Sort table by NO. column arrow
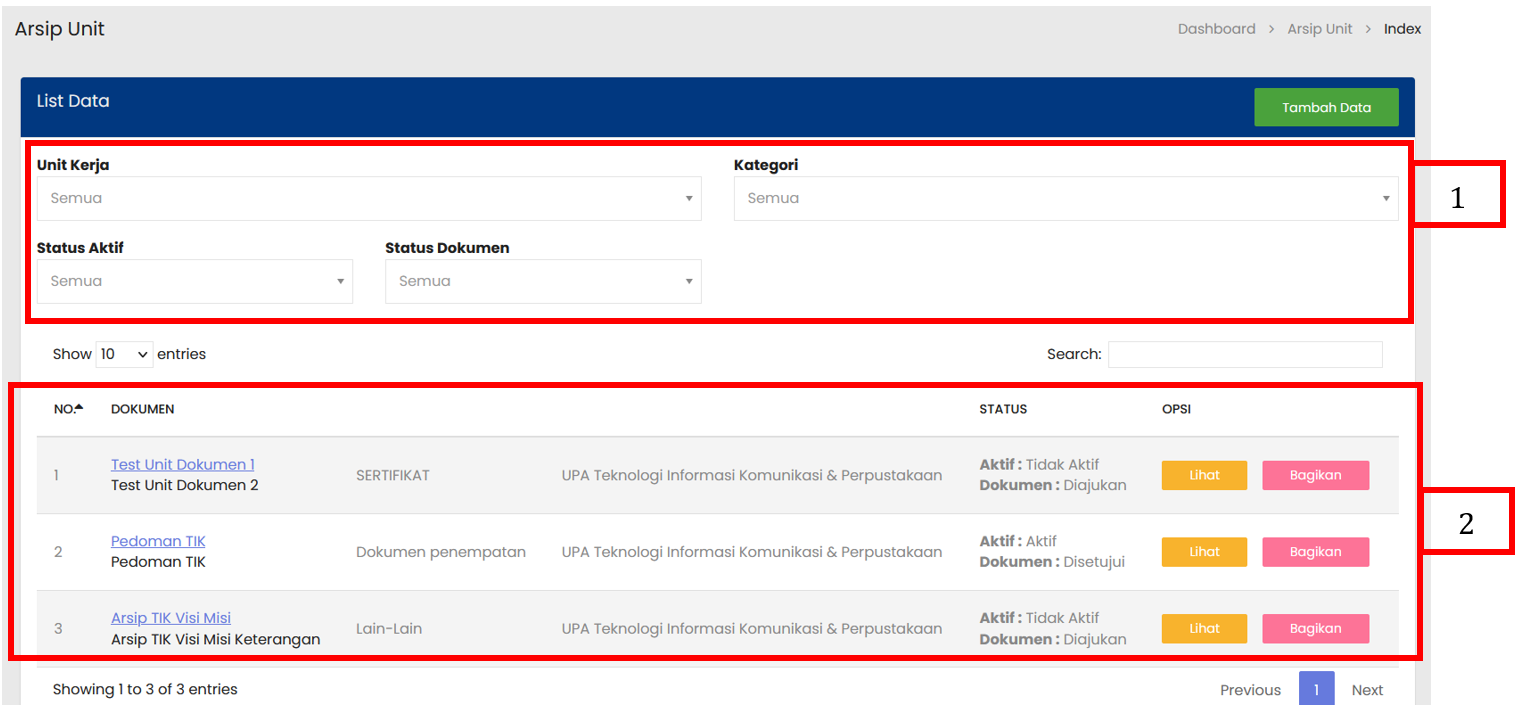This screenshot has height=719, width=1519. coord(79,408)
